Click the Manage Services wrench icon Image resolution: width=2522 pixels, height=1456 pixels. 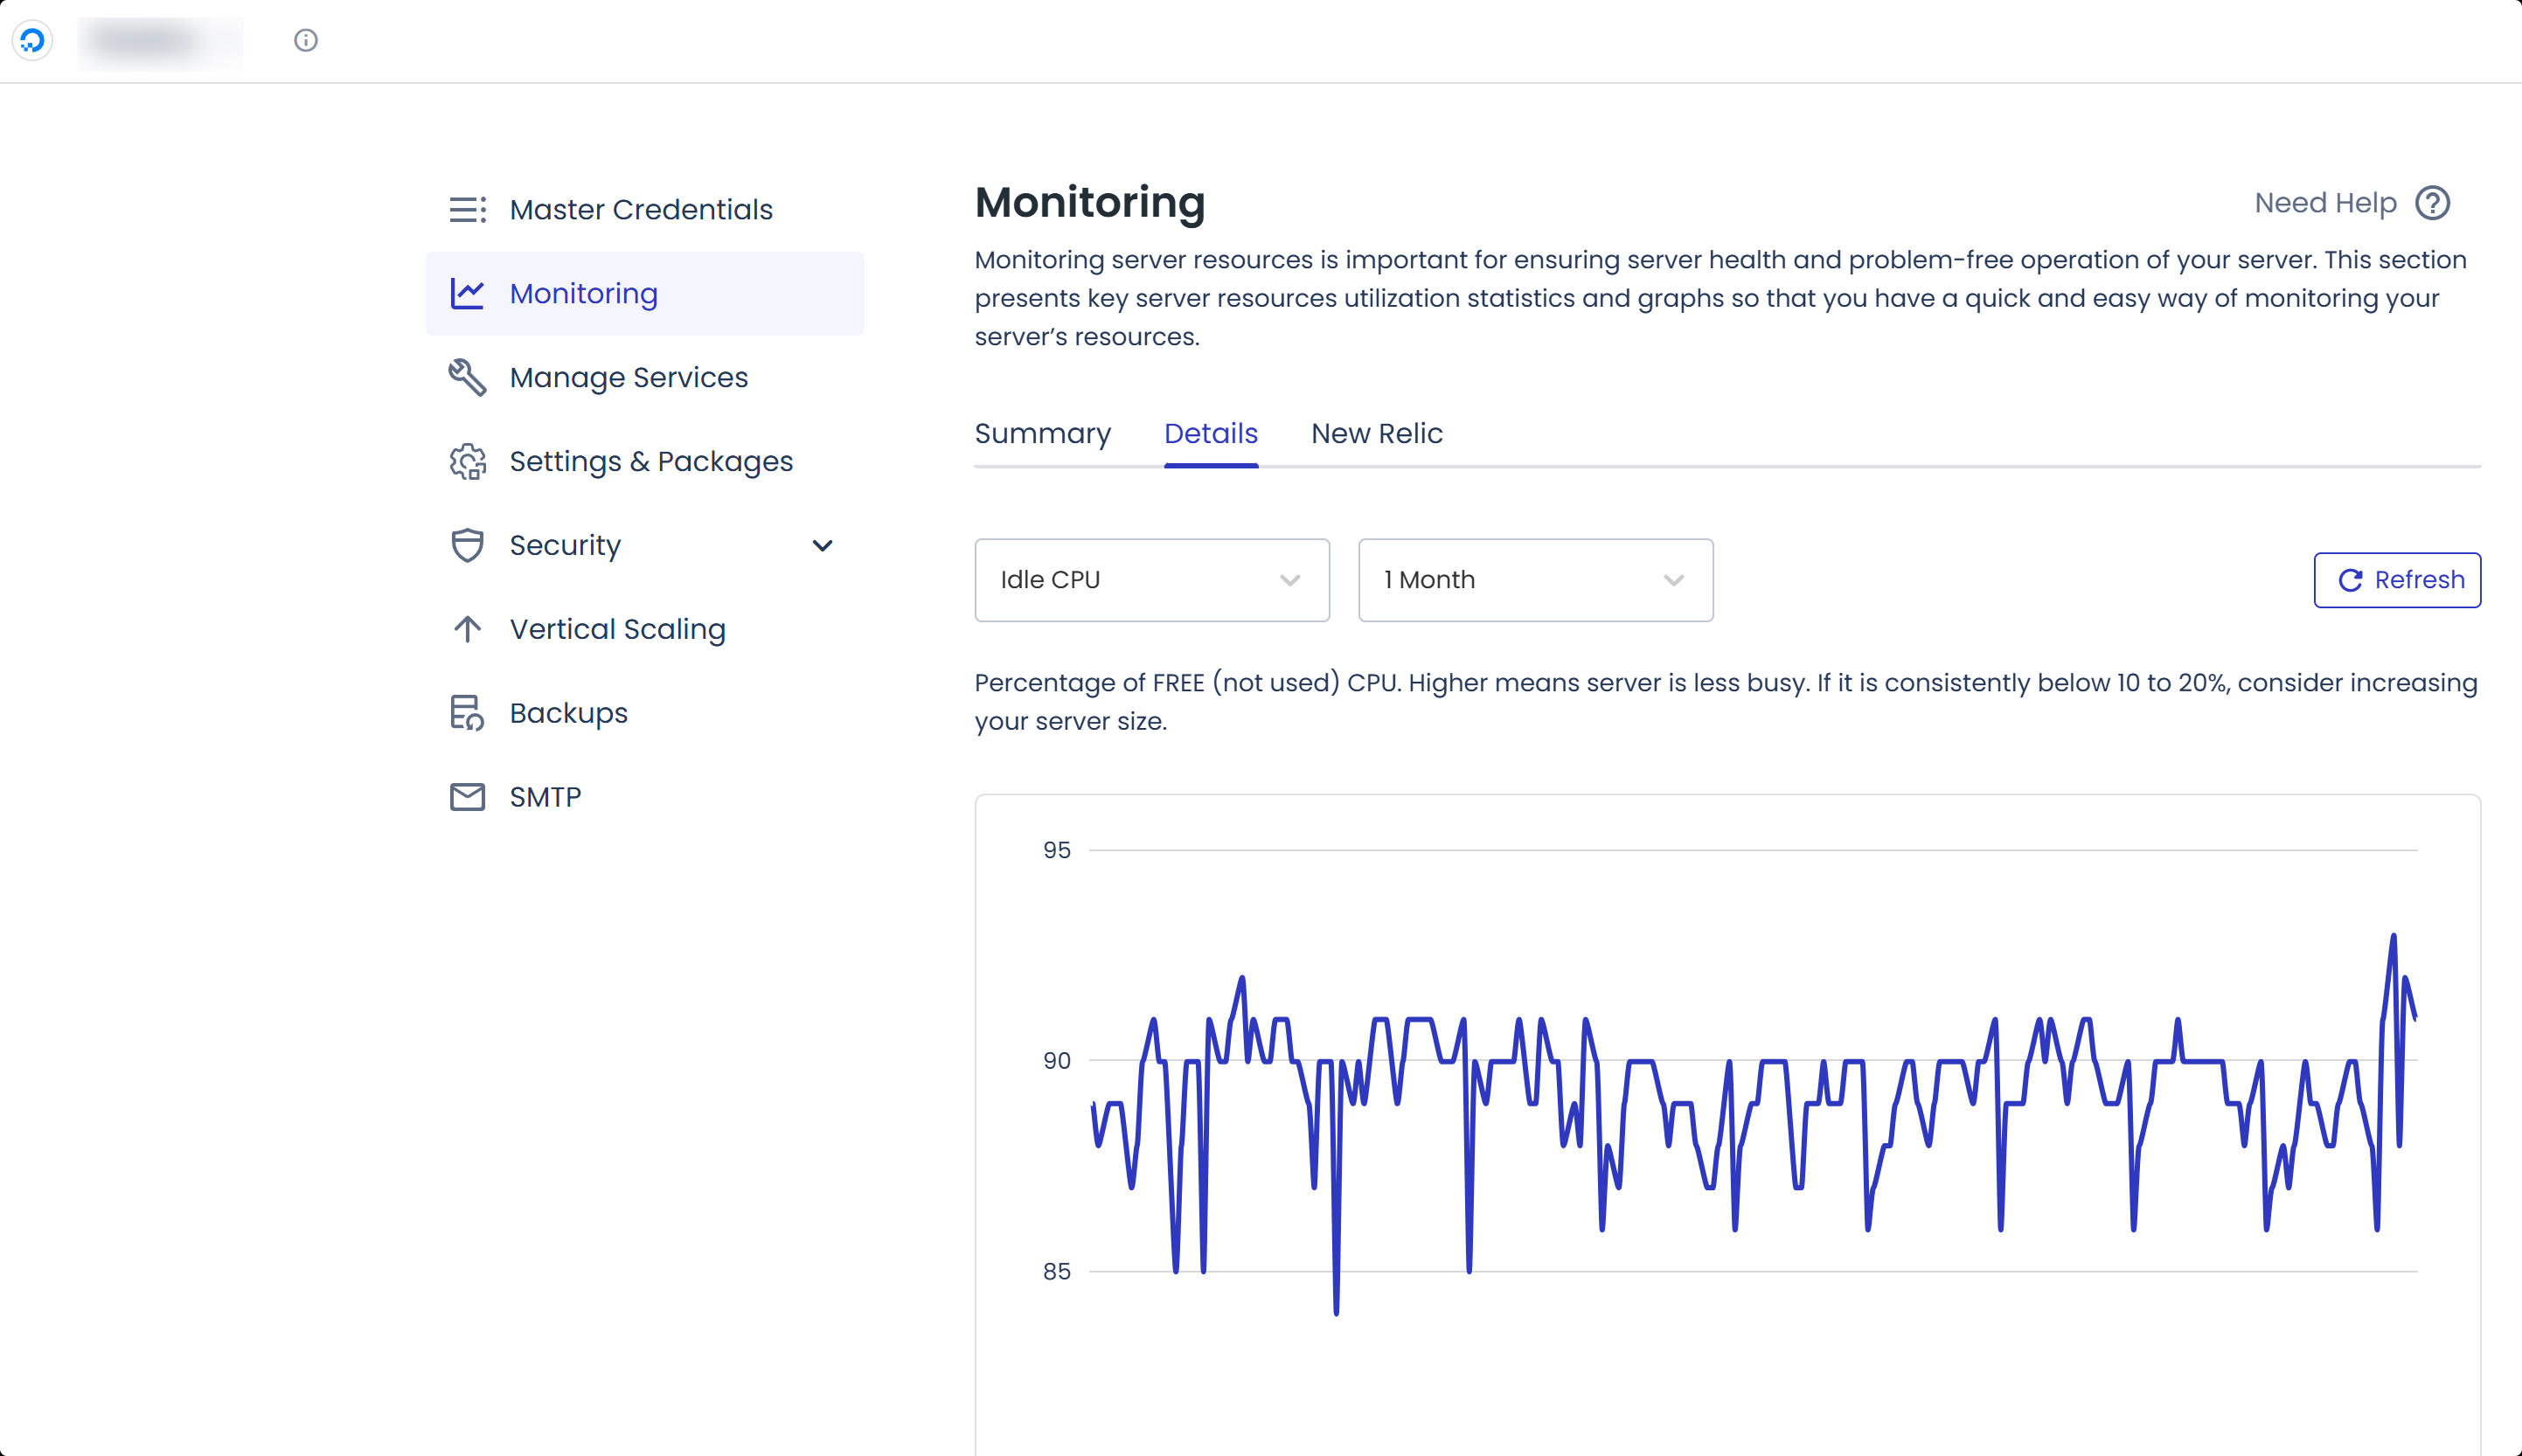467,378
